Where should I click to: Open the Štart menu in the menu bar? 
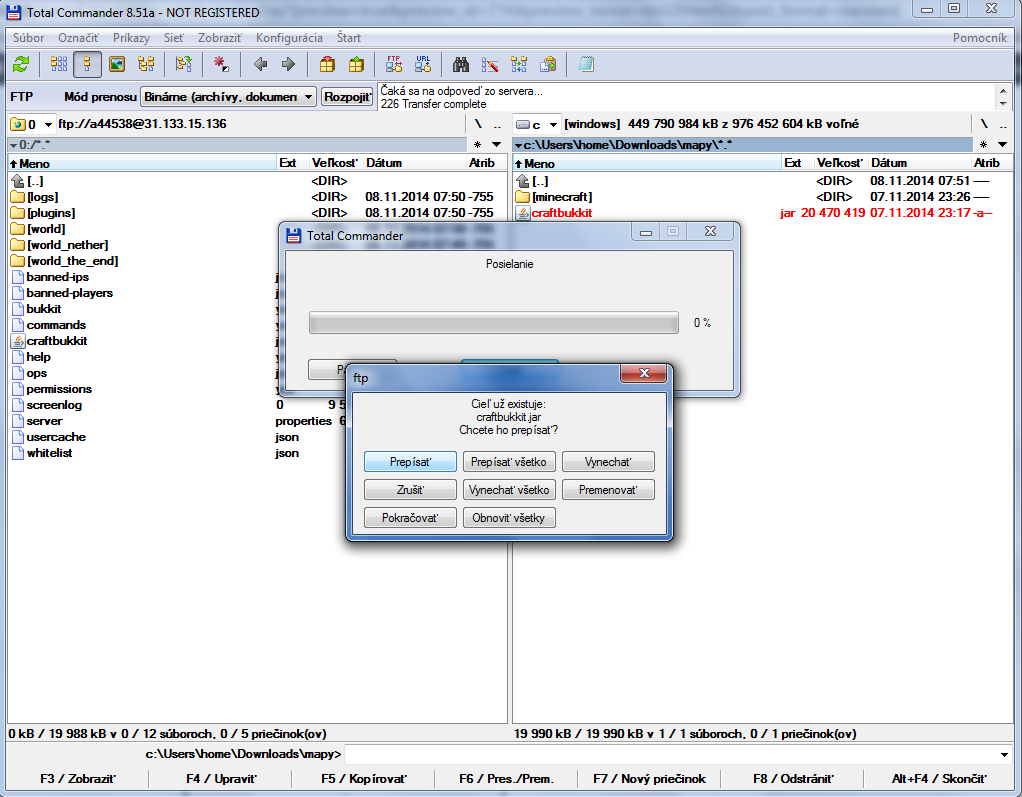(x=349, y=38)
